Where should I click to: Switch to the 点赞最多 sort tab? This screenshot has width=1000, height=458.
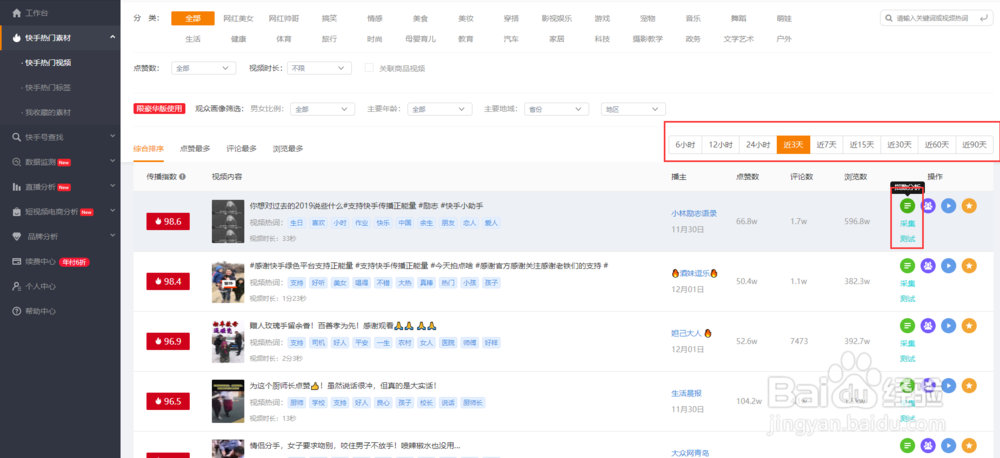pyautogui.click(x=195, y=149)
